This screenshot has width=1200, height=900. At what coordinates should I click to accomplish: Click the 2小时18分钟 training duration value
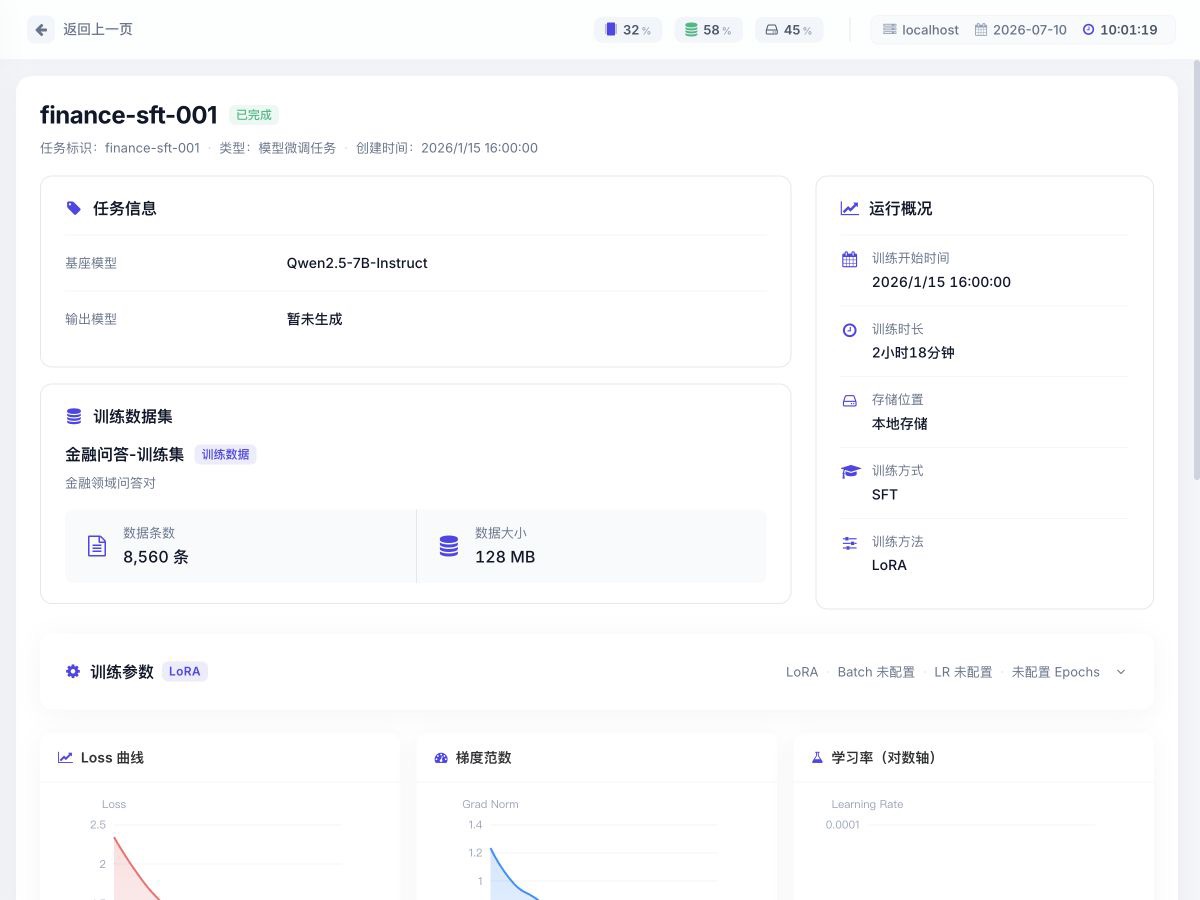913,353
